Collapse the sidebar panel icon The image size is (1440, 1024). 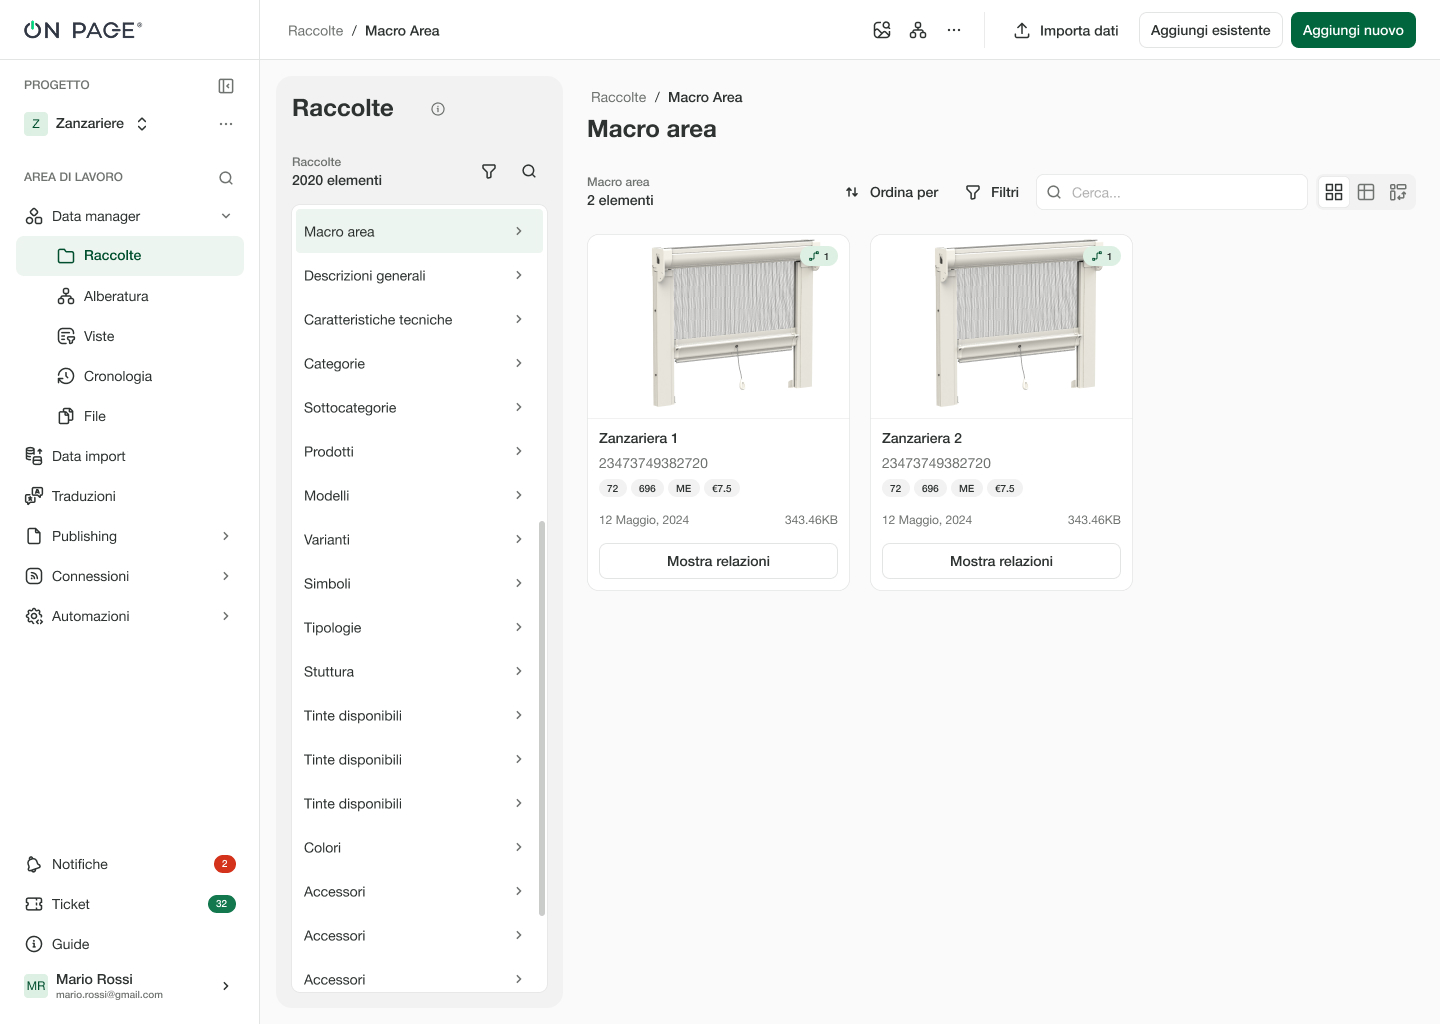(x=226, y=86)
